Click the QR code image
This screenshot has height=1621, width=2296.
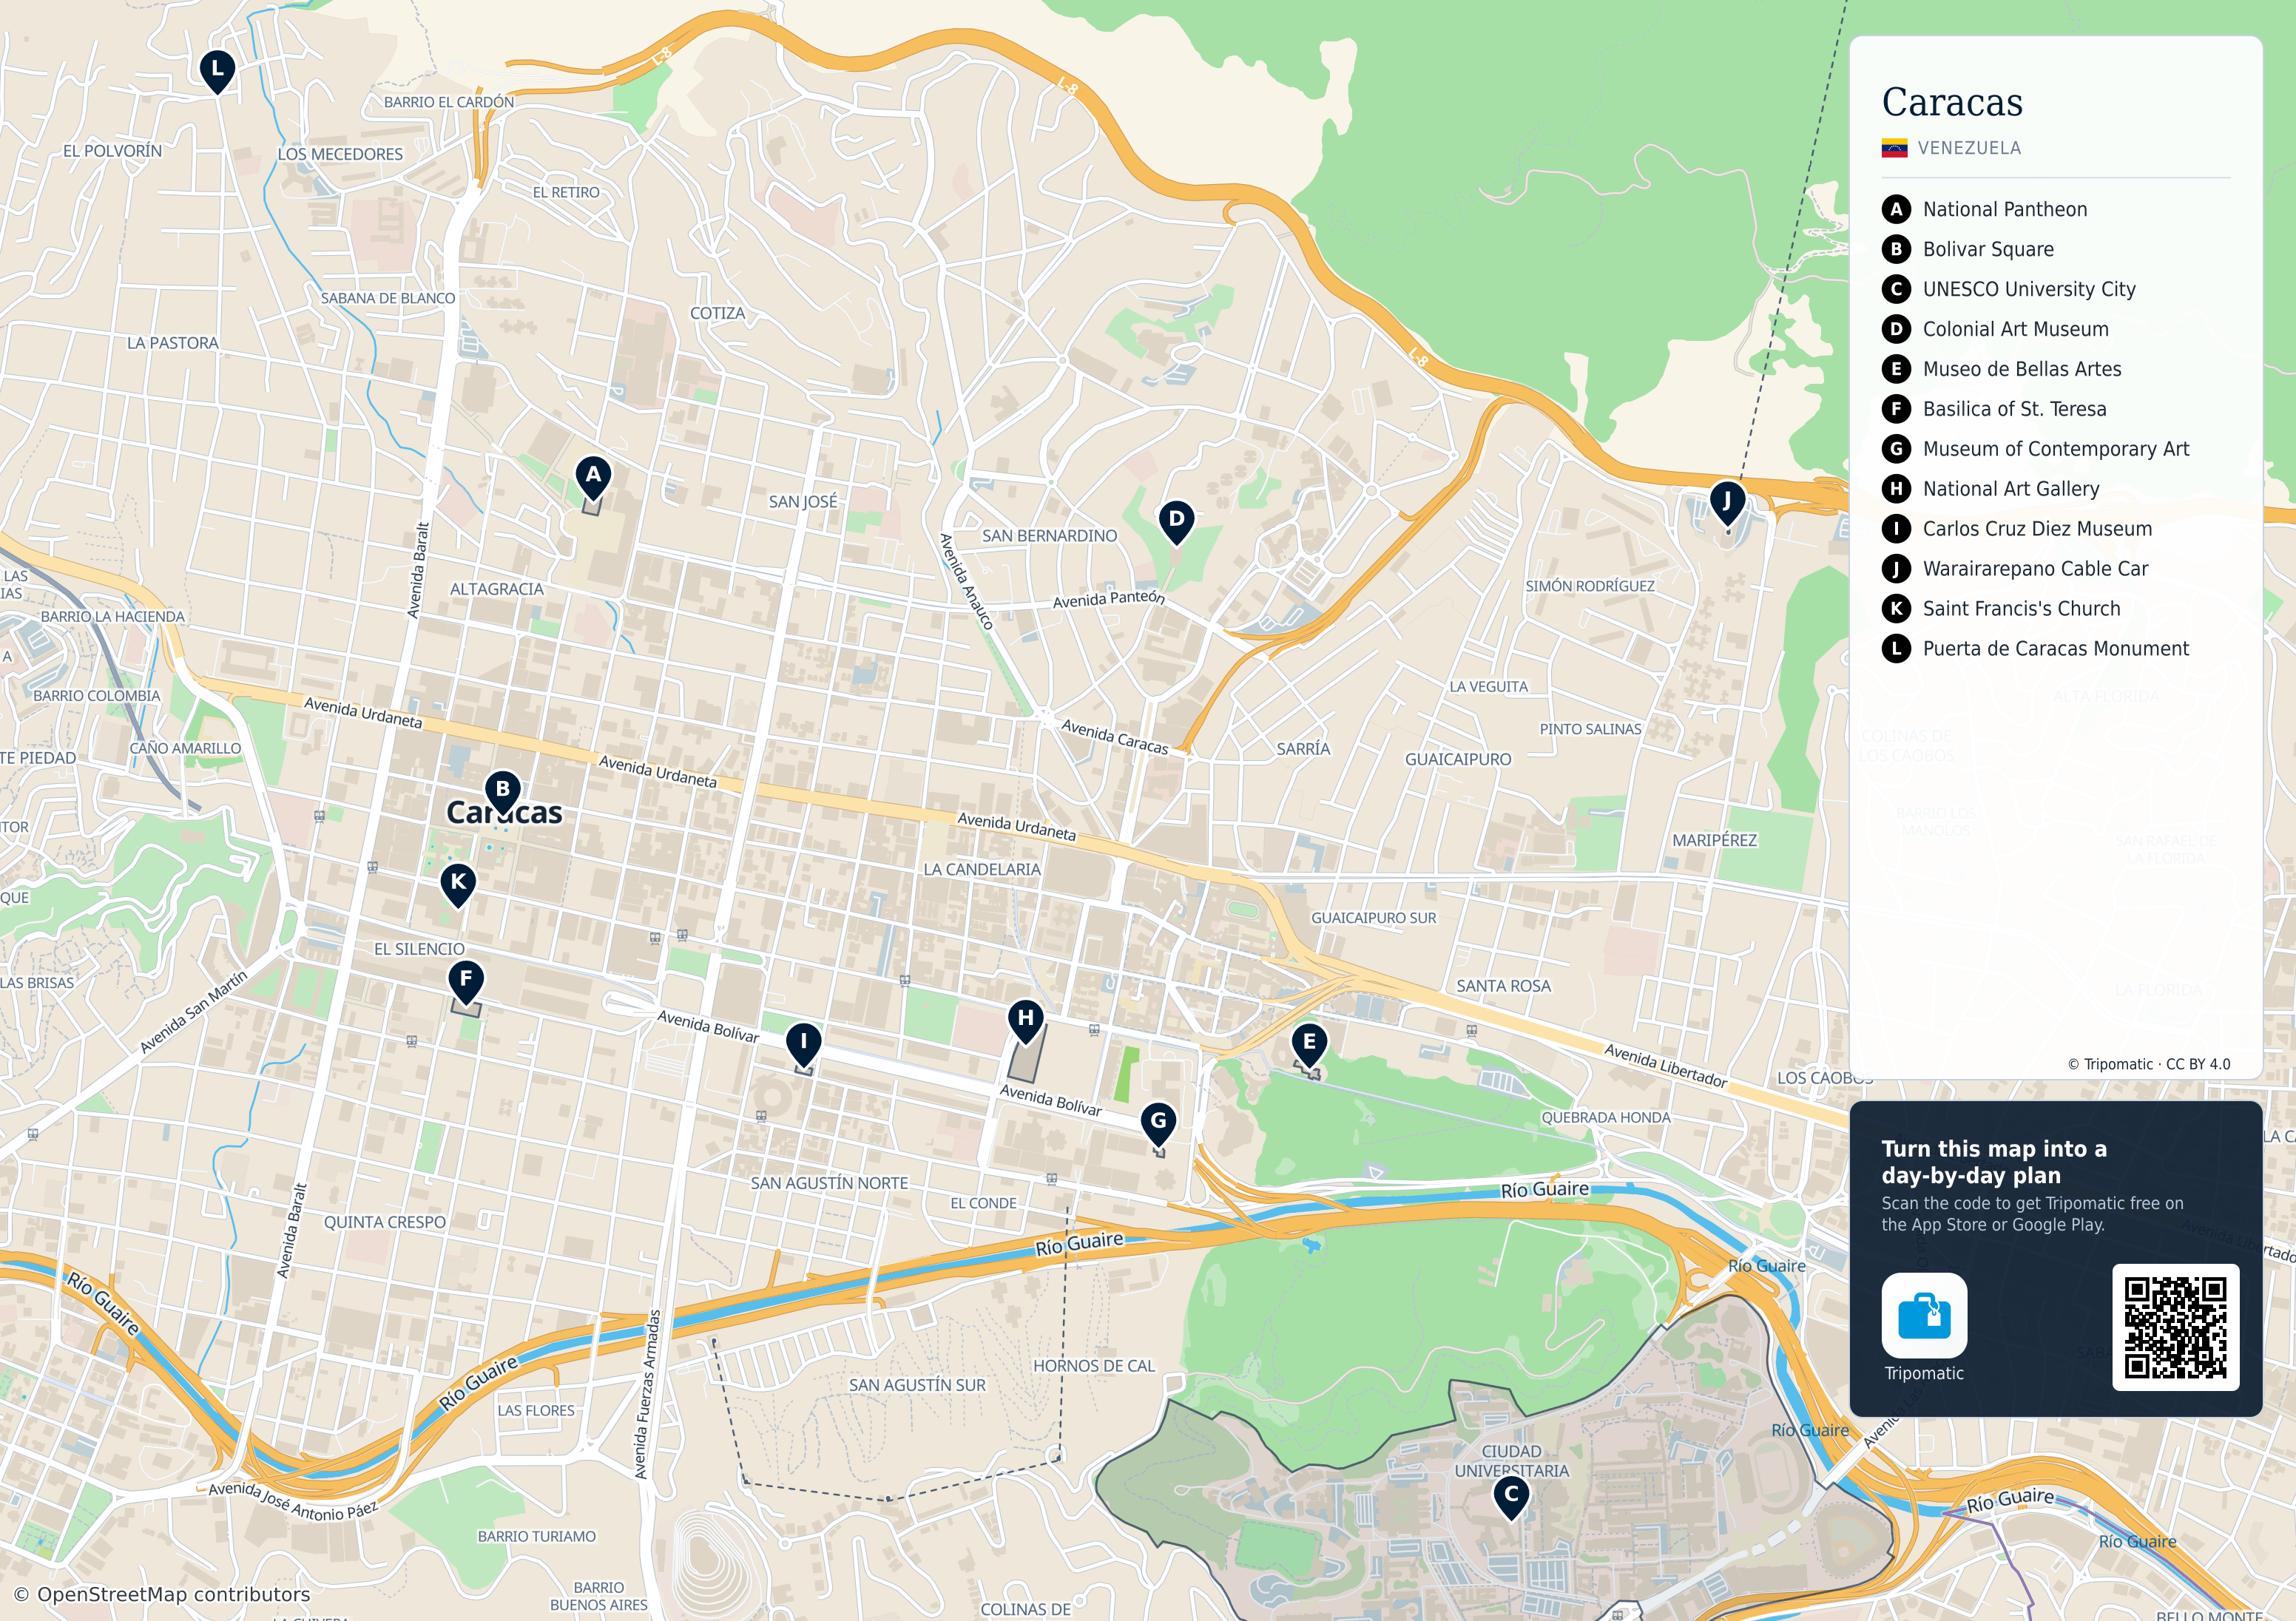pos(2175,1327)
